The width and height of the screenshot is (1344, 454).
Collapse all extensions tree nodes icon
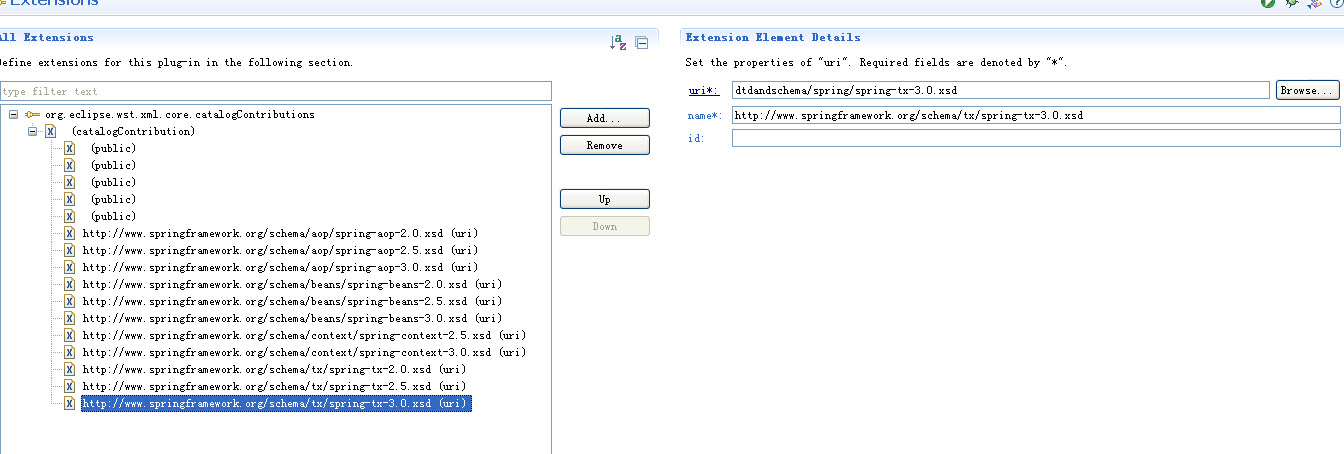[641, 43]
